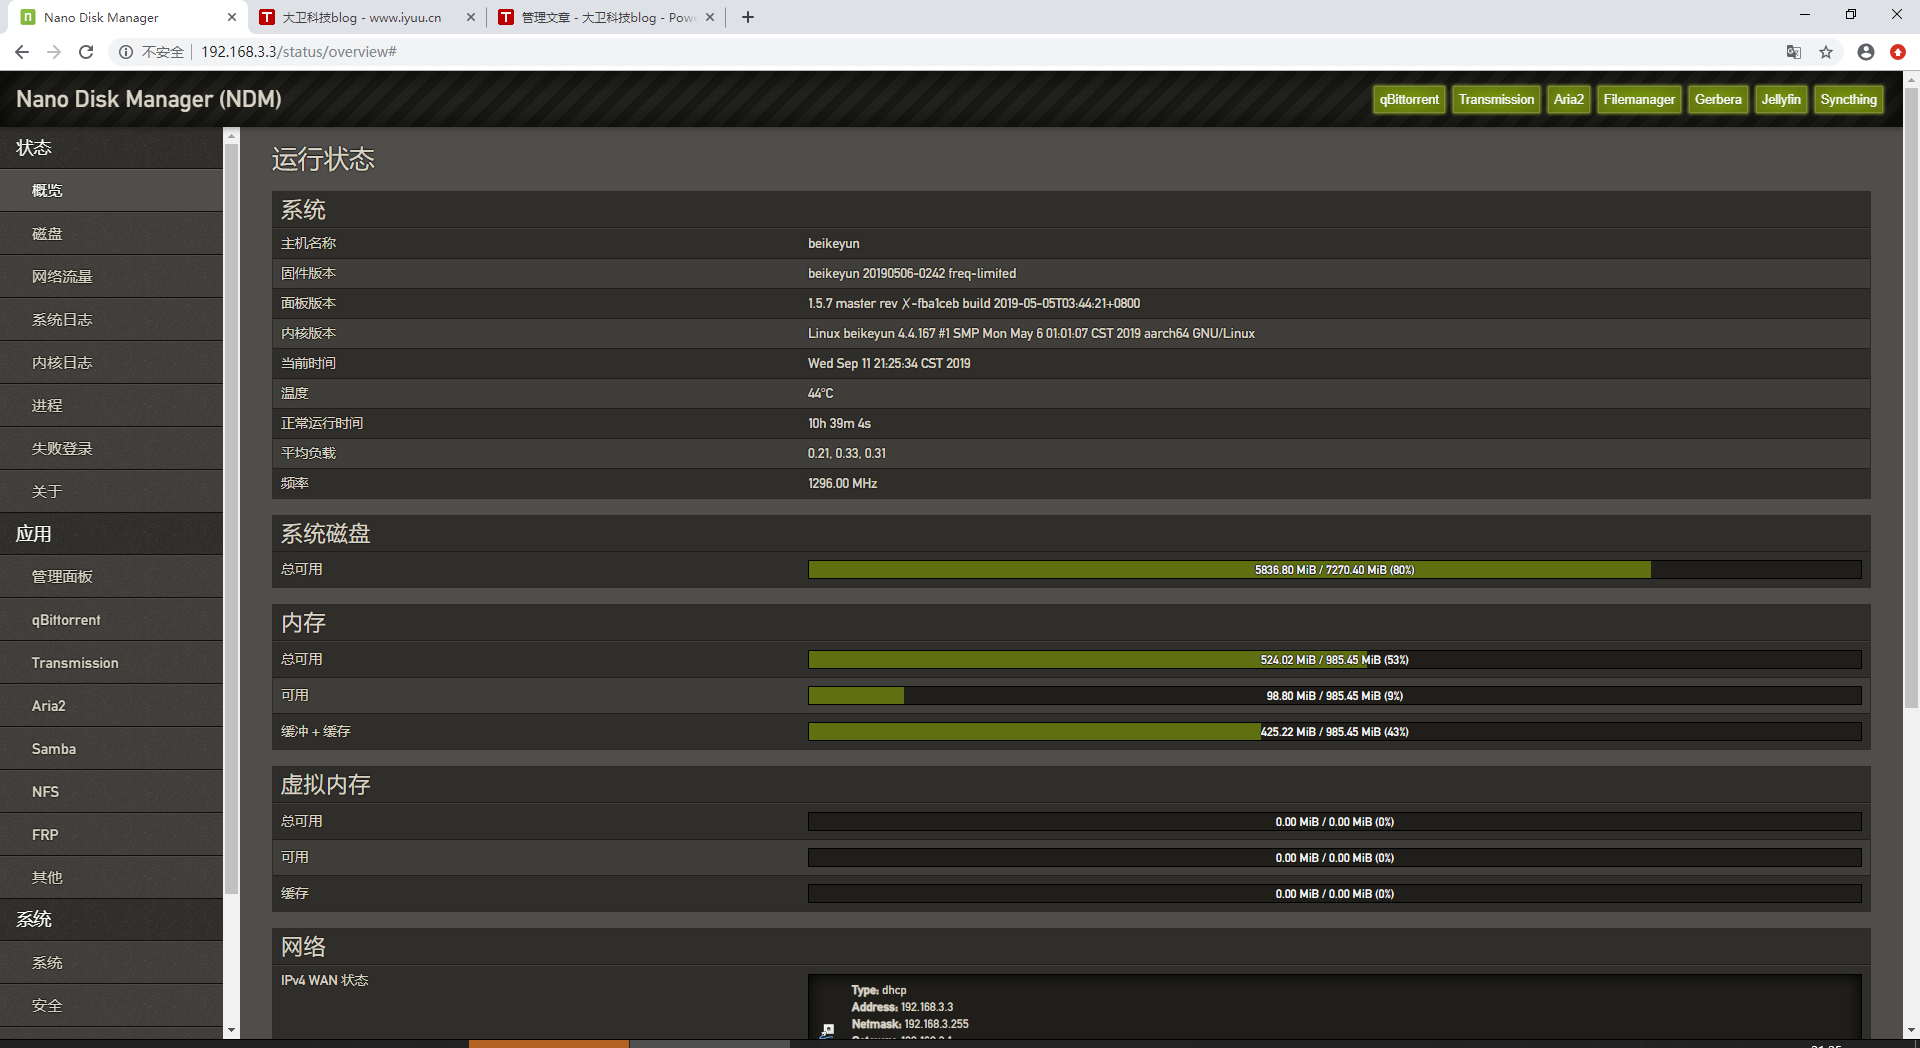Launch Jellyfin from the header buttons
The height and width of the screenshot is (1048, 1920).
coord(1780,99)
